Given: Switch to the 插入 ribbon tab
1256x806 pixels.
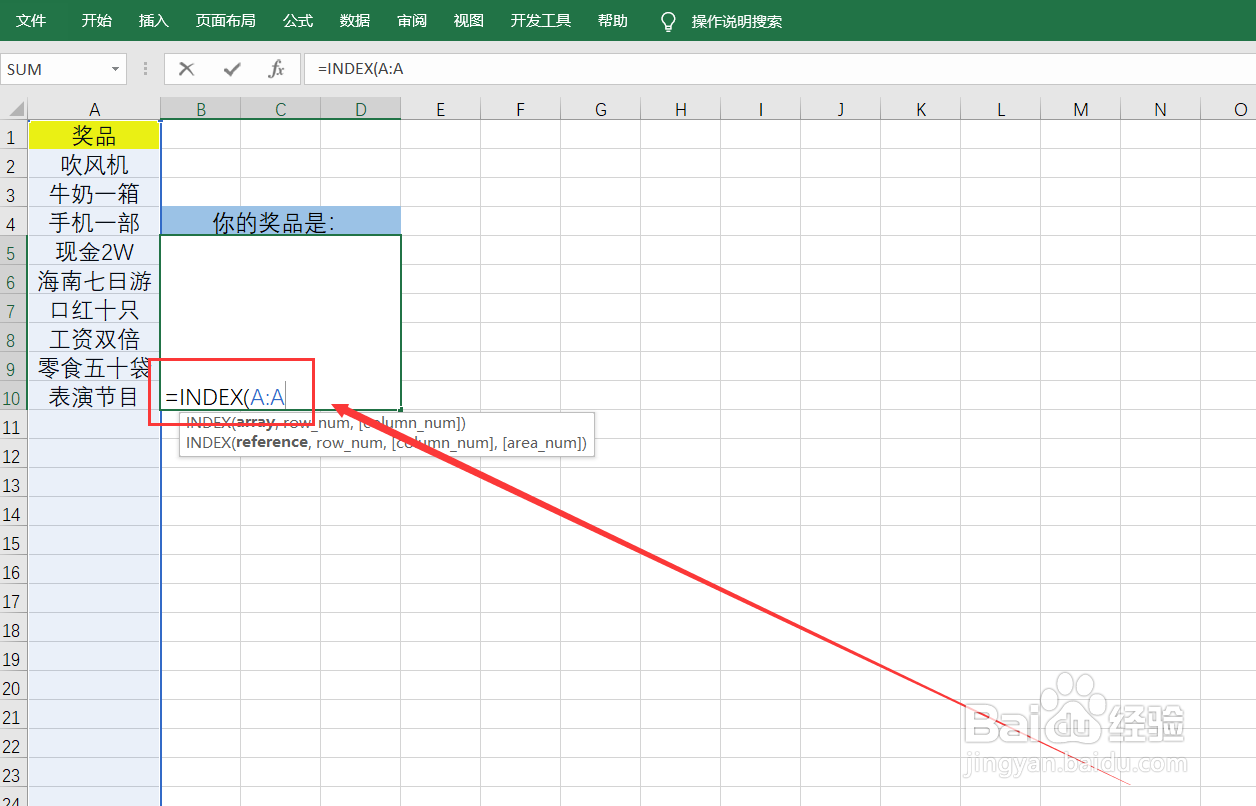Looking at the screenshot, I should click(x=154, y=21).
